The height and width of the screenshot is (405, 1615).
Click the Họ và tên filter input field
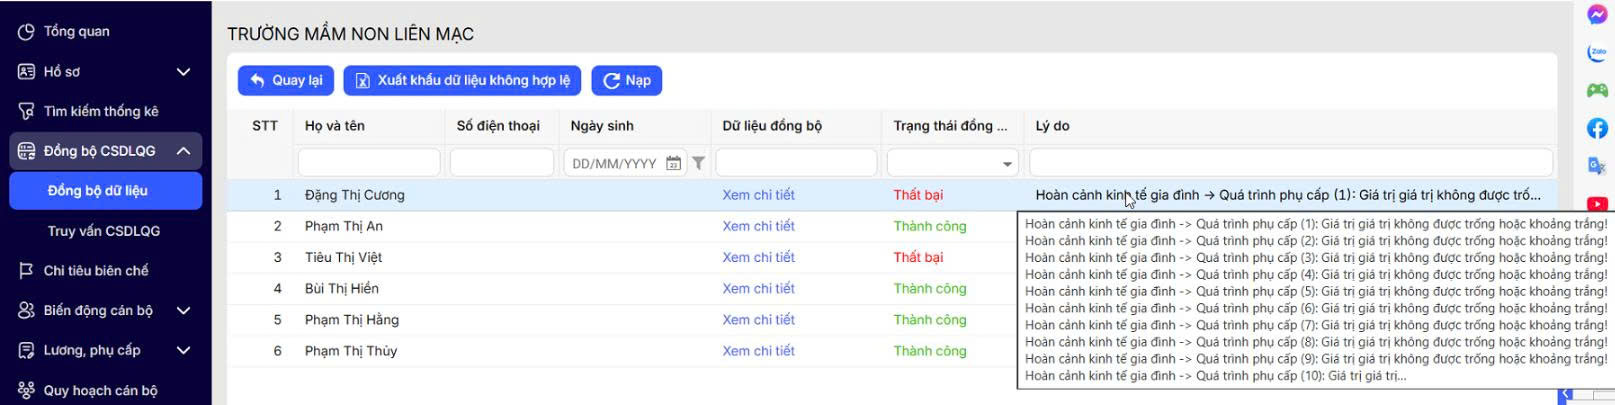[x=368, y=163]
